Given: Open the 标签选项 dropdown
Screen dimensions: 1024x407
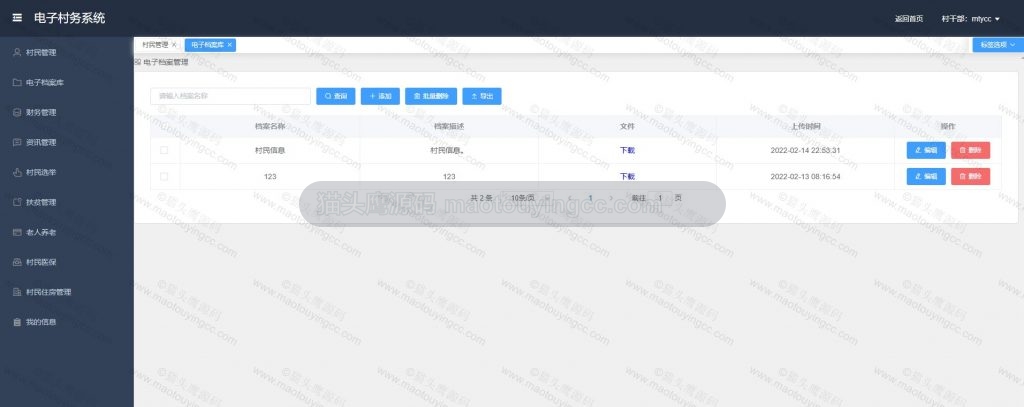Looking at the screenshot, I should pos(998,44).
